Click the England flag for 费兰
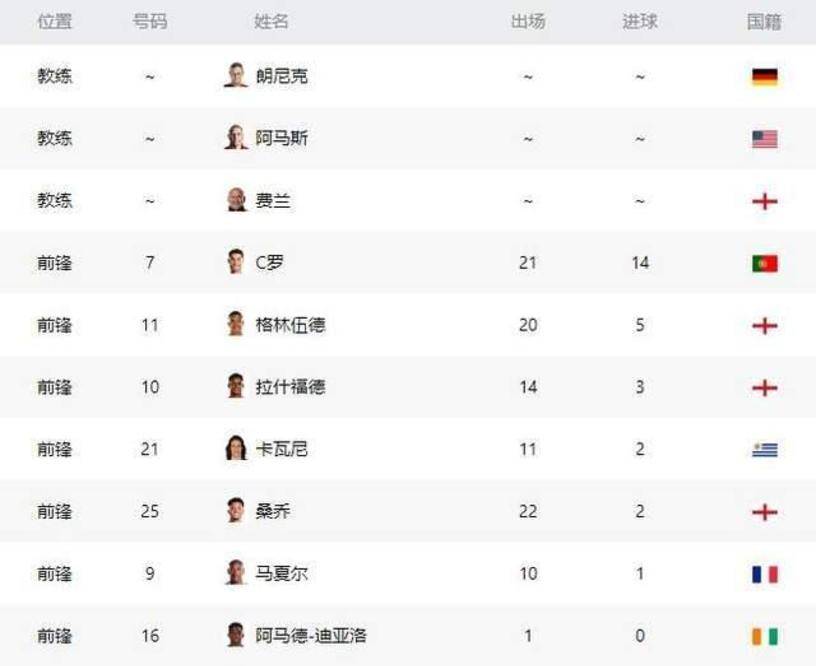This screenshot has height=666, width=816. pyautogui.click(x=764, y=201)
